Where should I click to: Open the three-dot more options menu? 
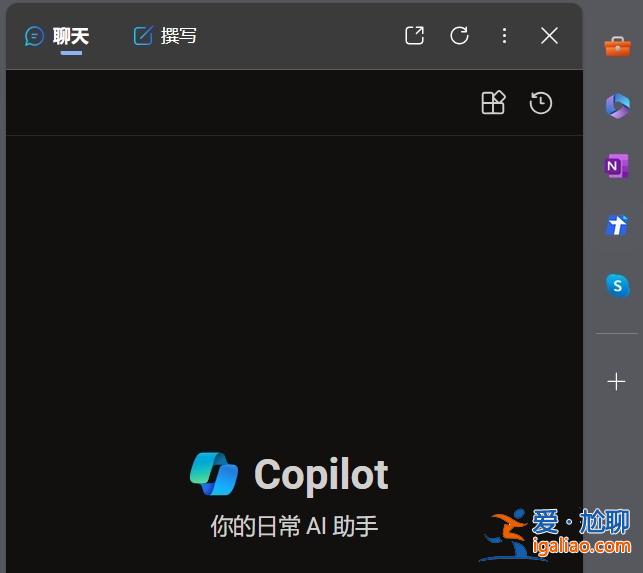point(504,36)
